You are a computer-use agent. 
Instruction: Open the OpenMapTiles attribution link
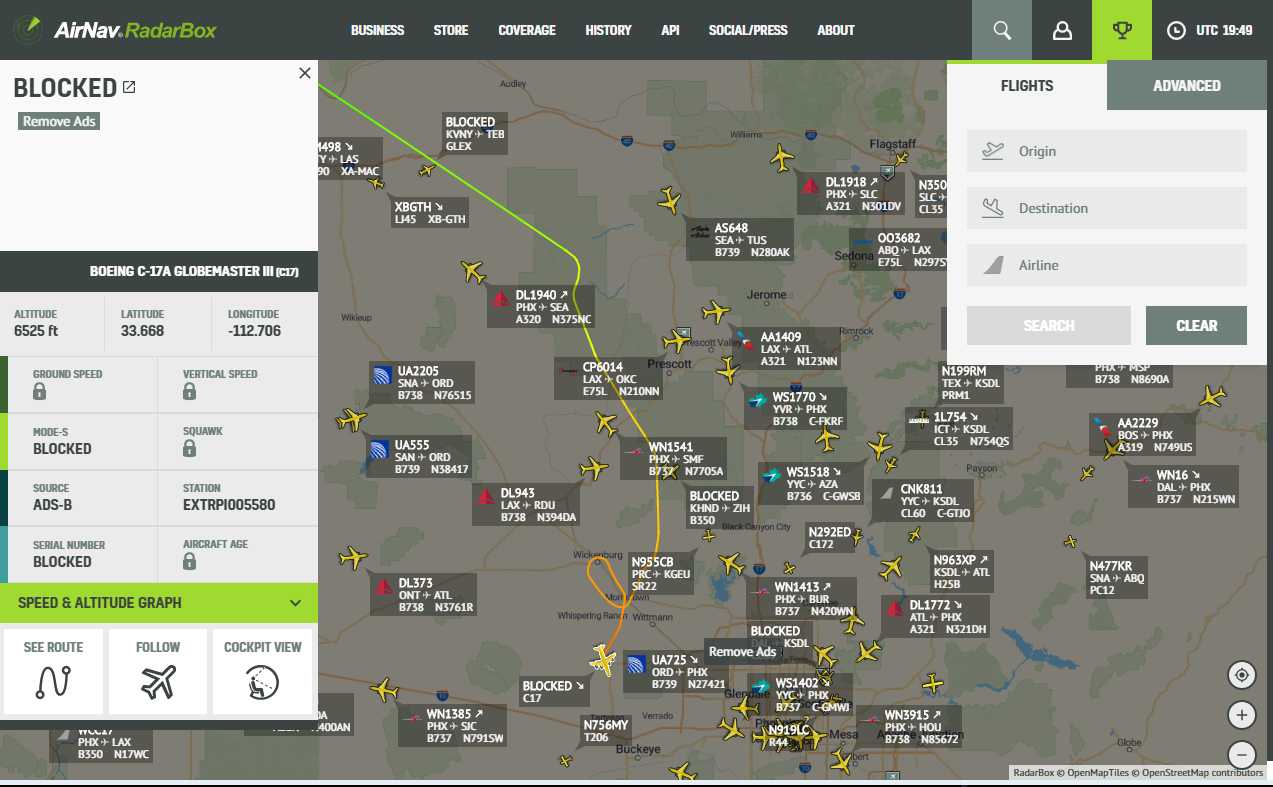[x=1094, y=772]
